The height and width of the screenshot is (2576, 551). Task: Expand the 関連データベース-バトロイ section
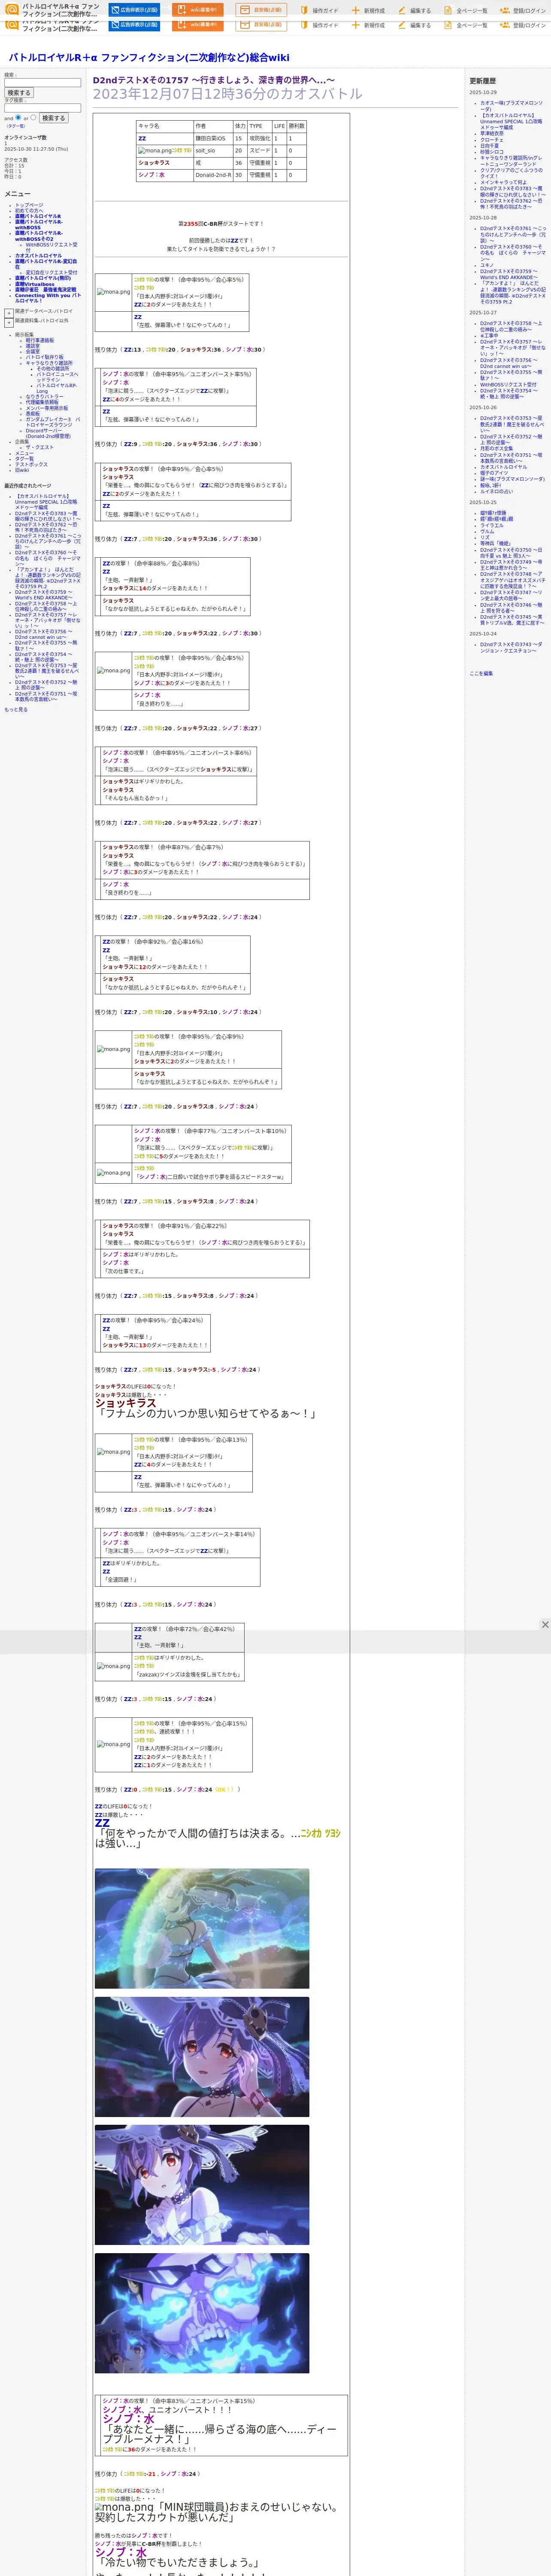point(9,313)
